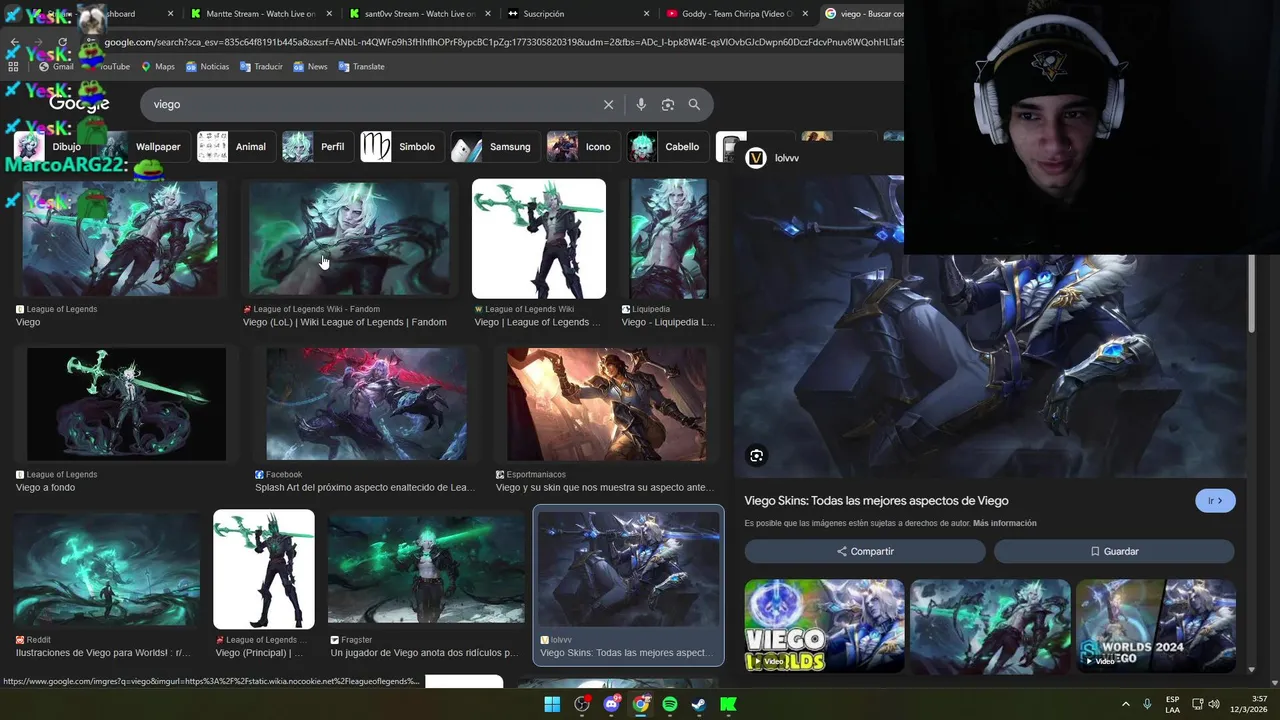Screen dimensions: 1280x720
Task: Open the Viego (Principal) image result
Action: click(x=264, y=570)
